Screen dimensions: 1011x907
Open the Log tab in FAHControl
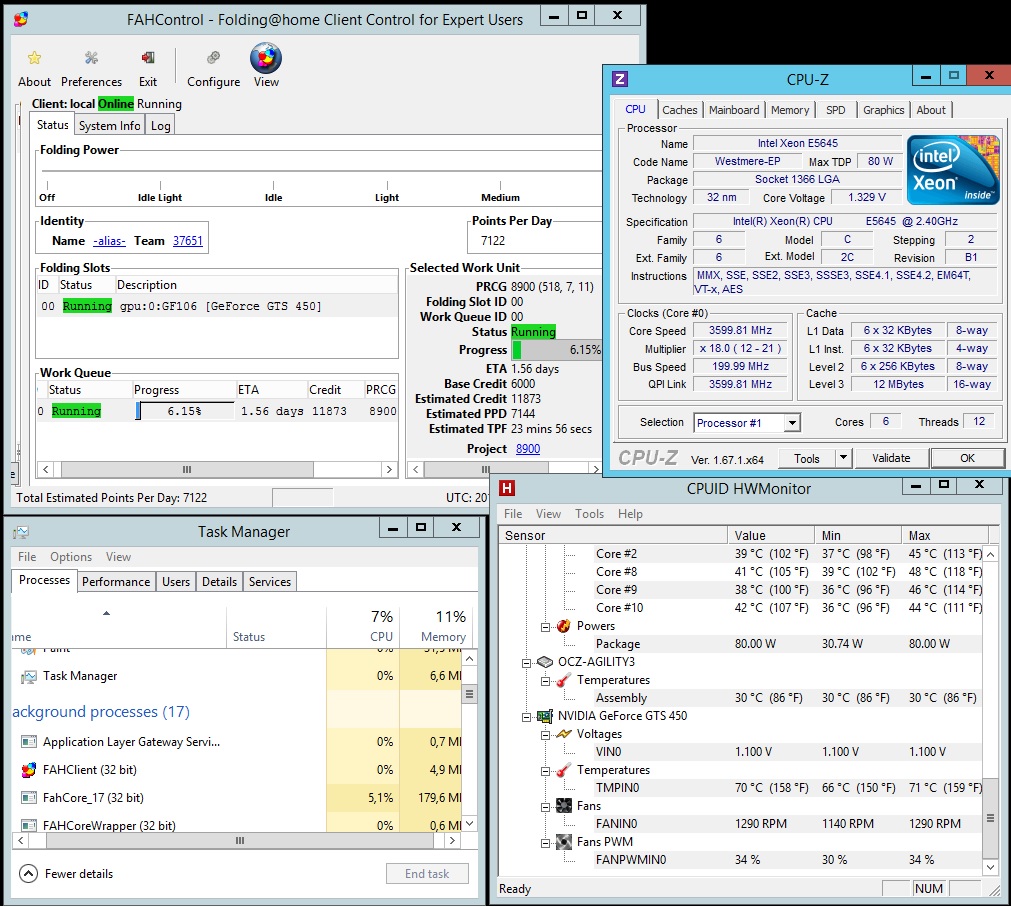(x=161, y=126)
